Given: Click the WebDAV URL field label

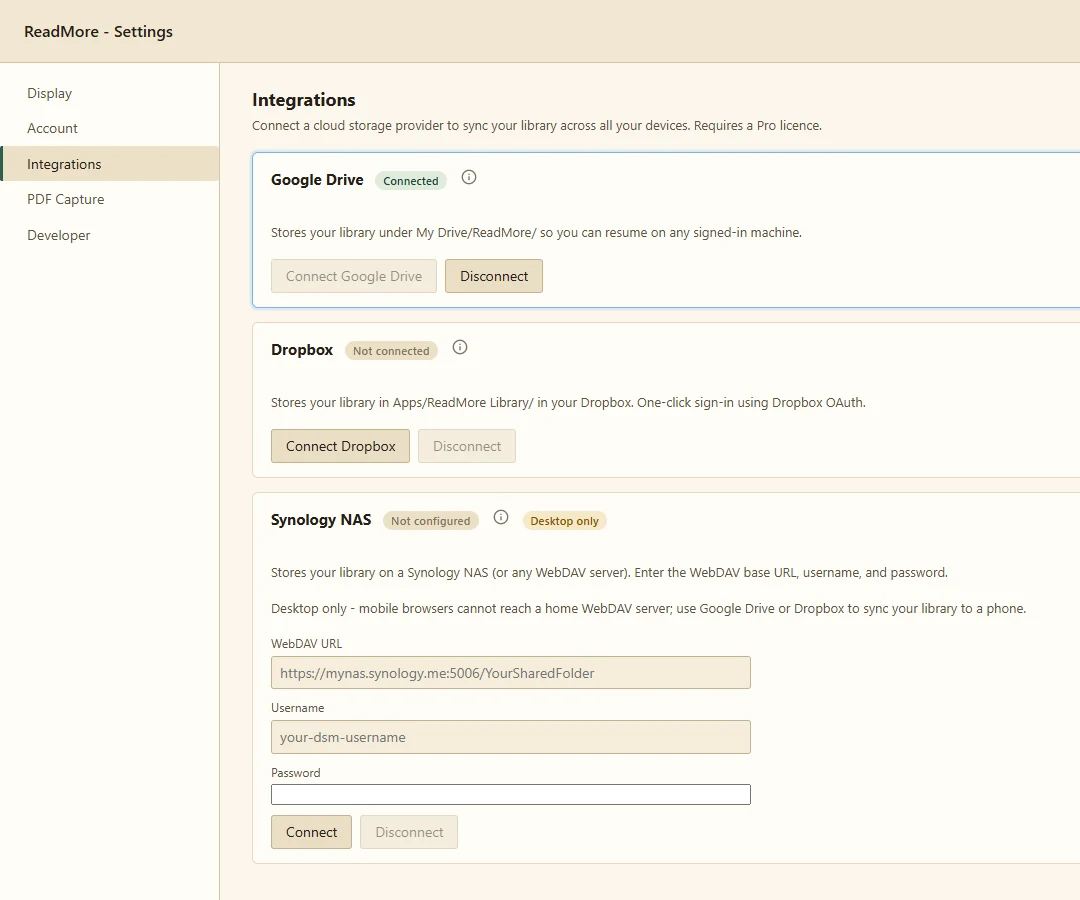Looking at the screenshot, I should point(307,644).
